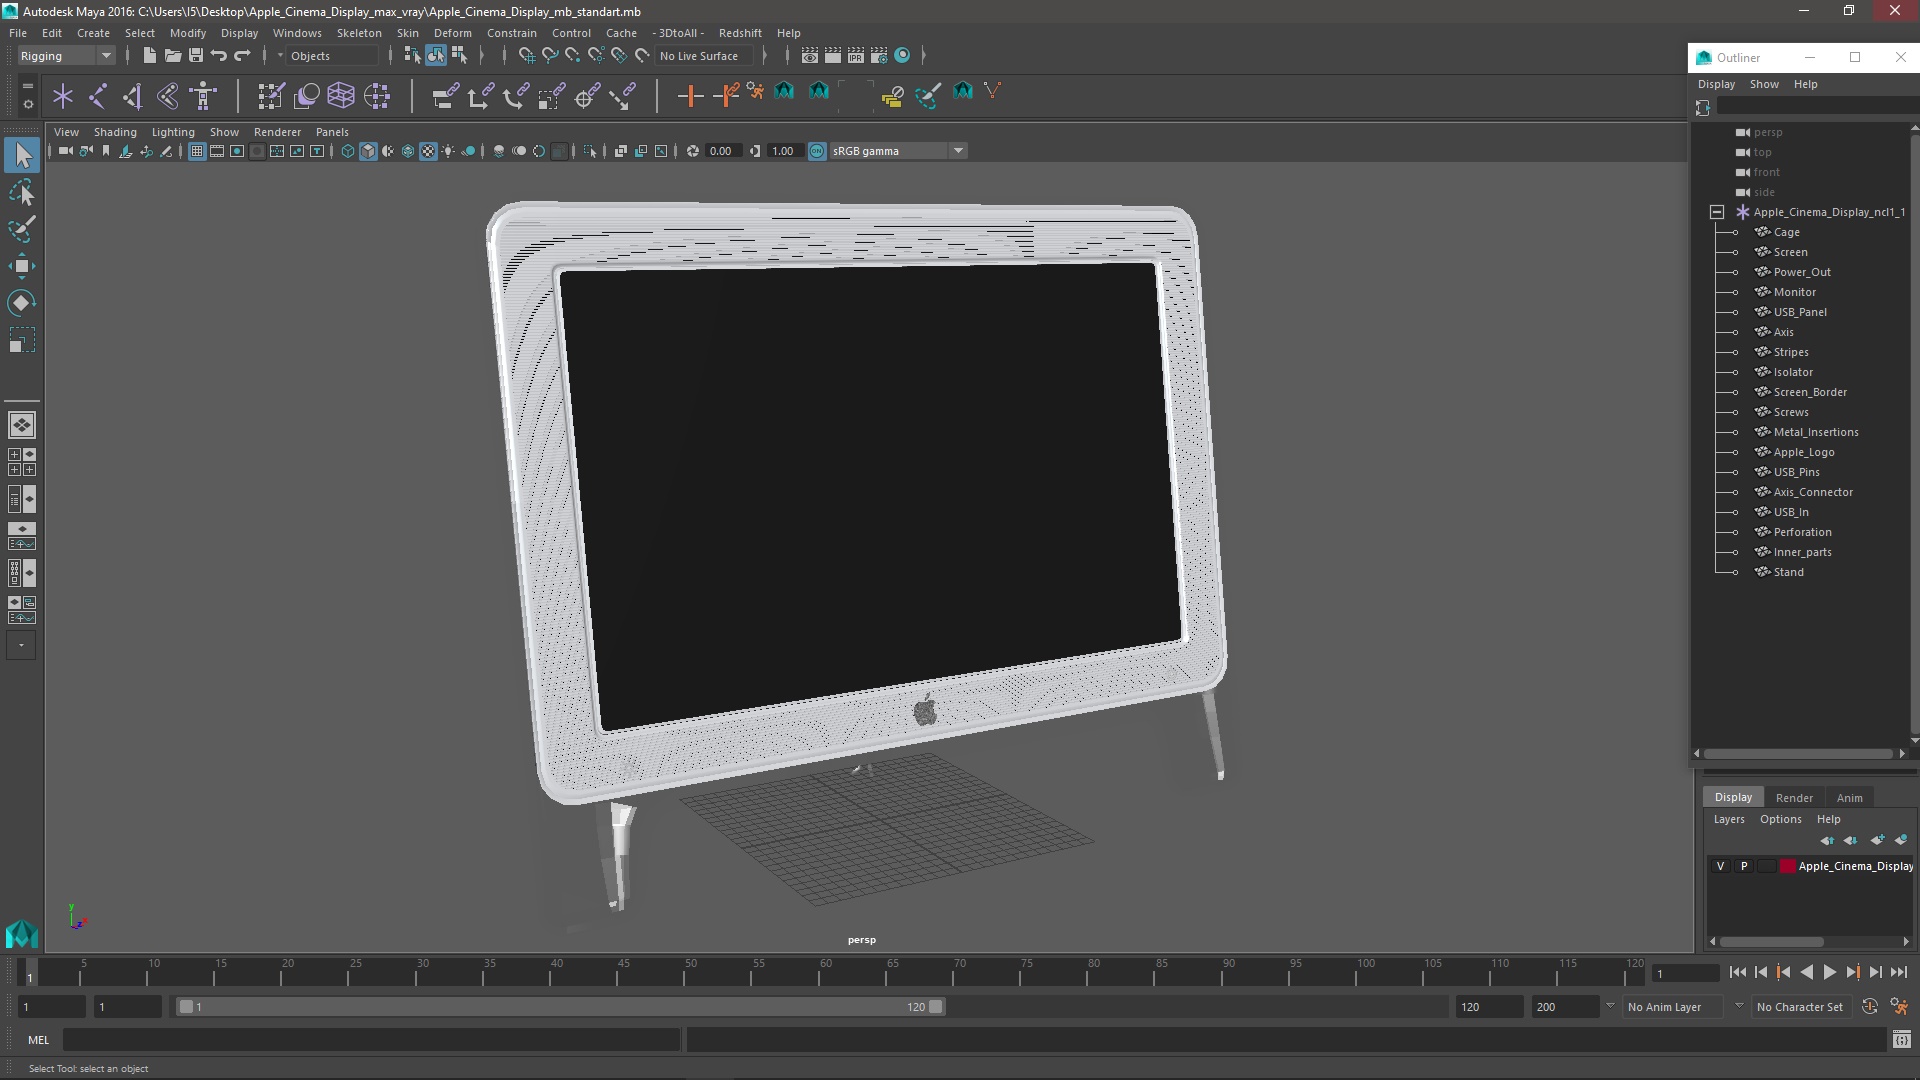Open the script editor icon at bottom right

click(1901, 1040)
